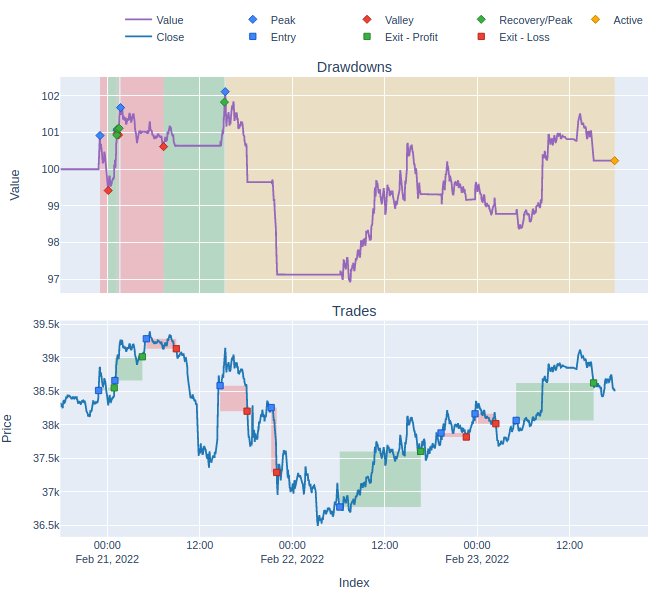Viewport: 669px width, 596px height.
Task: Click the red Valley marker near 99.4
Action: click(x=108, y=190)
